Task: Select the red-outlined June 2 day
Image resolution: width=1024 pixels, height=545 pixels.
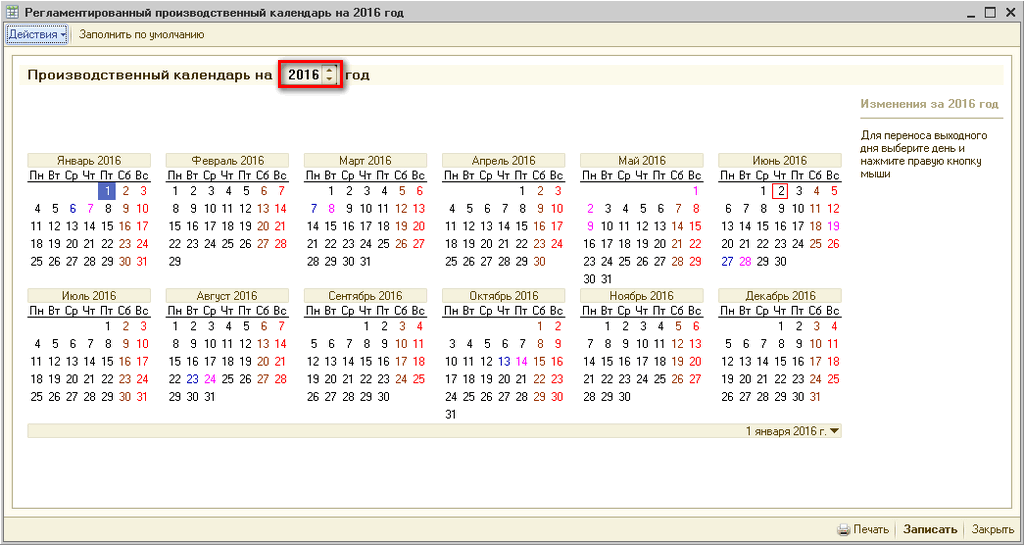Action: click(x=781, y=191)
